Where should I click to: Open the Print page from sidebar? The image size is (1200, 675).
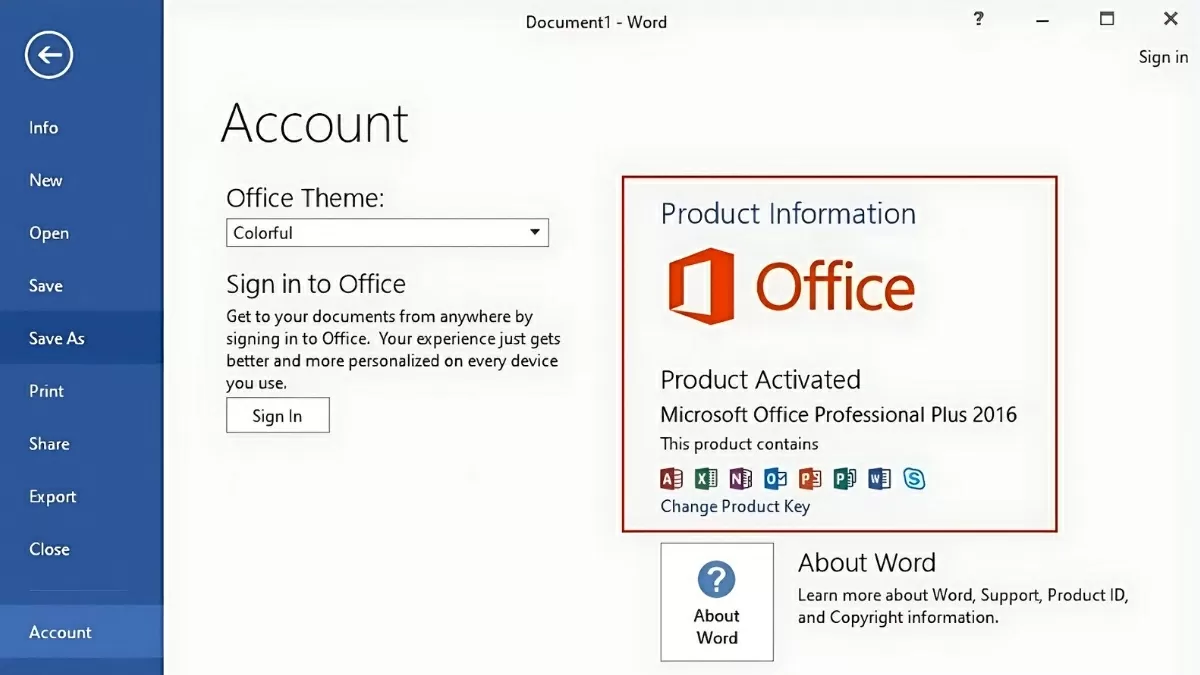[x=47, y=391]
